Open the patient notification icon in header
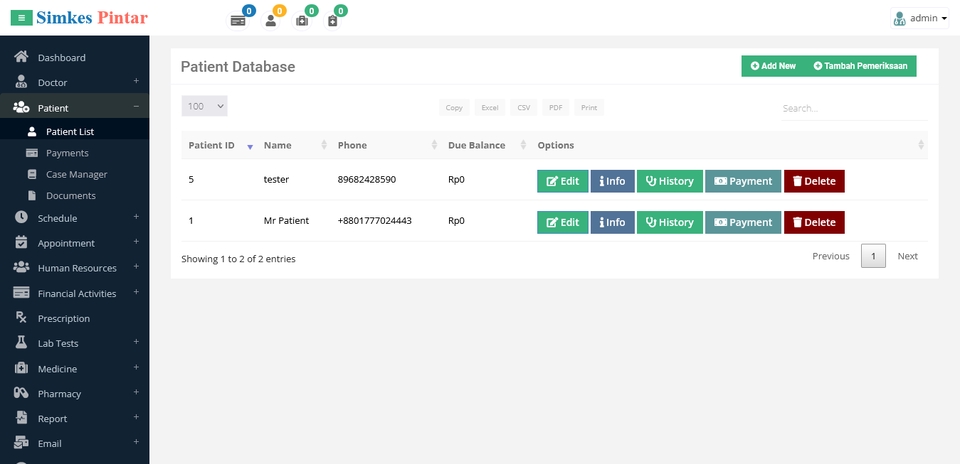 [270, 21]
